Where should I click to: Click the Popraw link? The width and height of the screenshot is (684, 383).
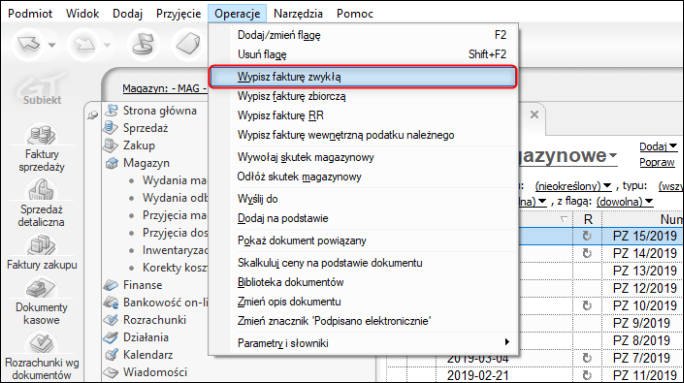(657, 162)
